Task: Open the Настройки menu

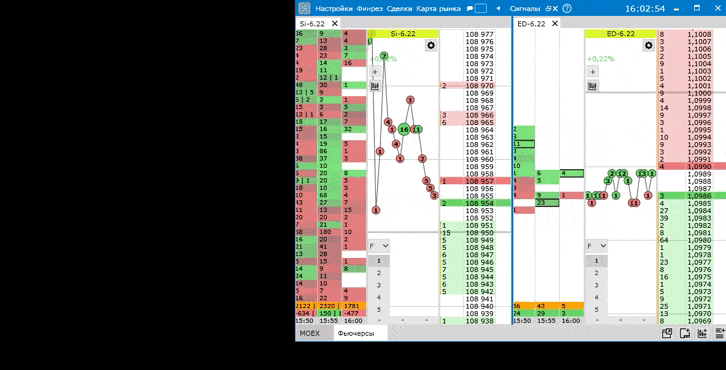Action: point(334,8)
